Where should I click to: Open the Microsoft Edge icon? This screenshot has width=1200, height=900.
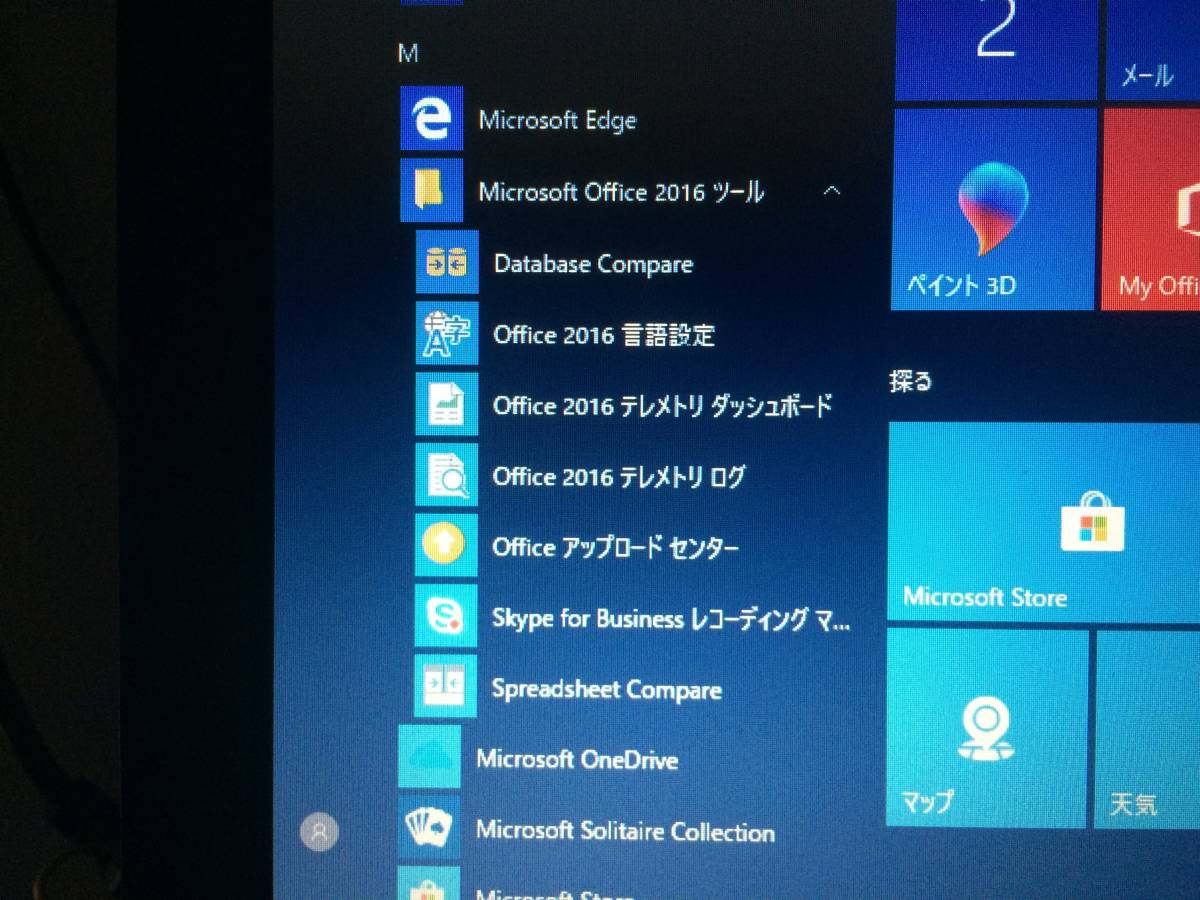tap(432, 119)
